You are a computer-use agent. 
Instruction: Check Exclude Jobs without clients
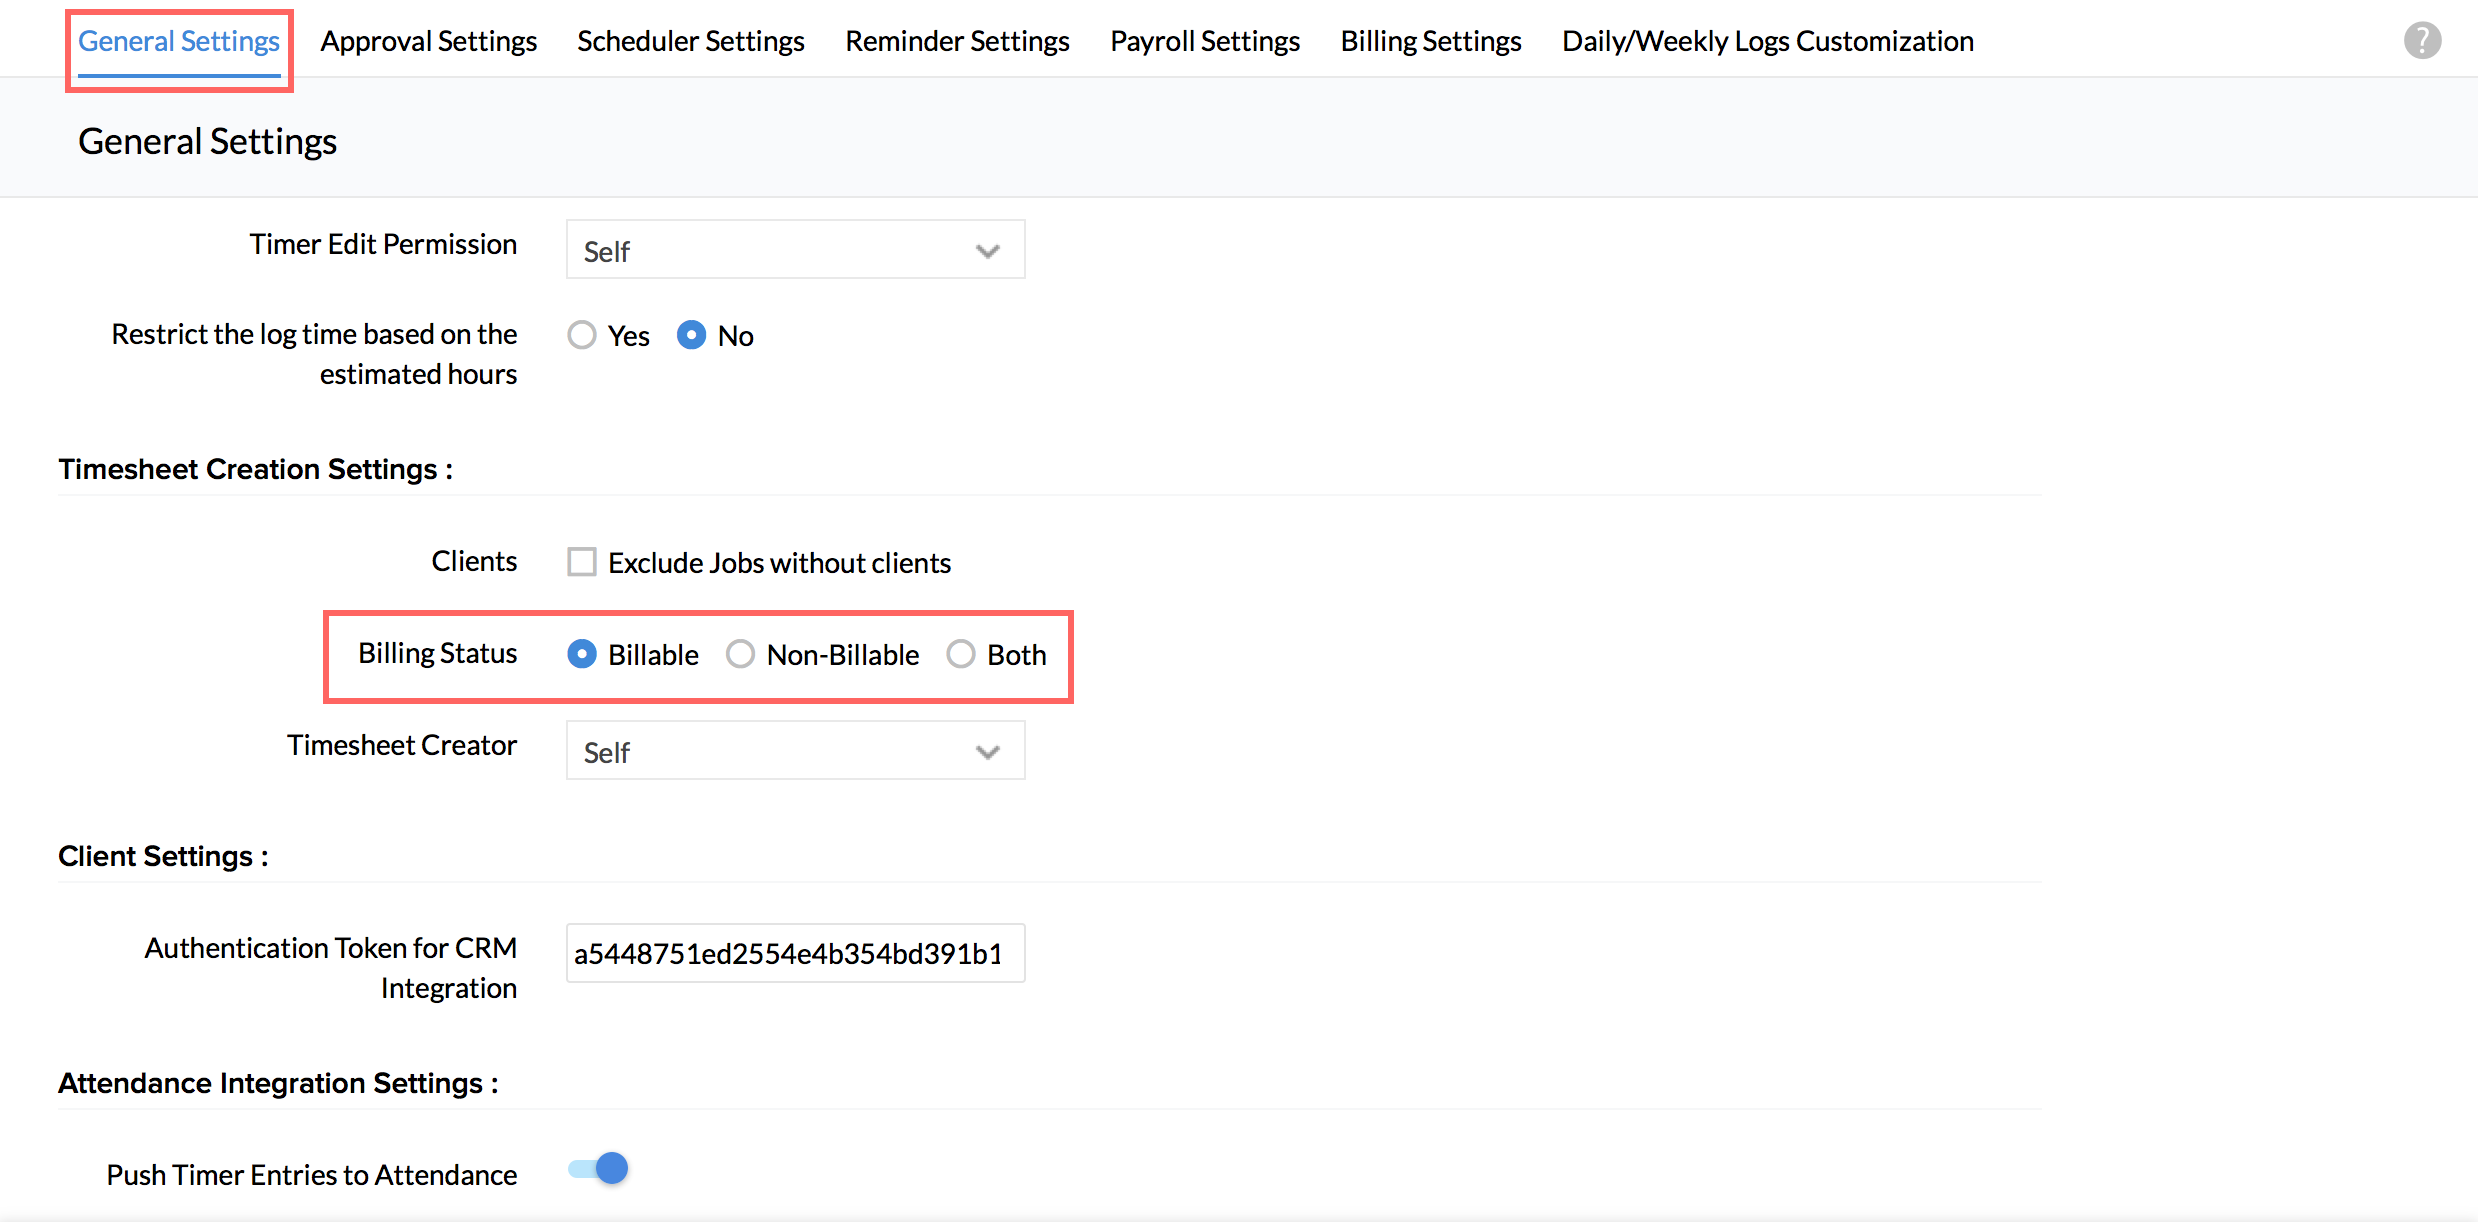[x=582, y=562]
